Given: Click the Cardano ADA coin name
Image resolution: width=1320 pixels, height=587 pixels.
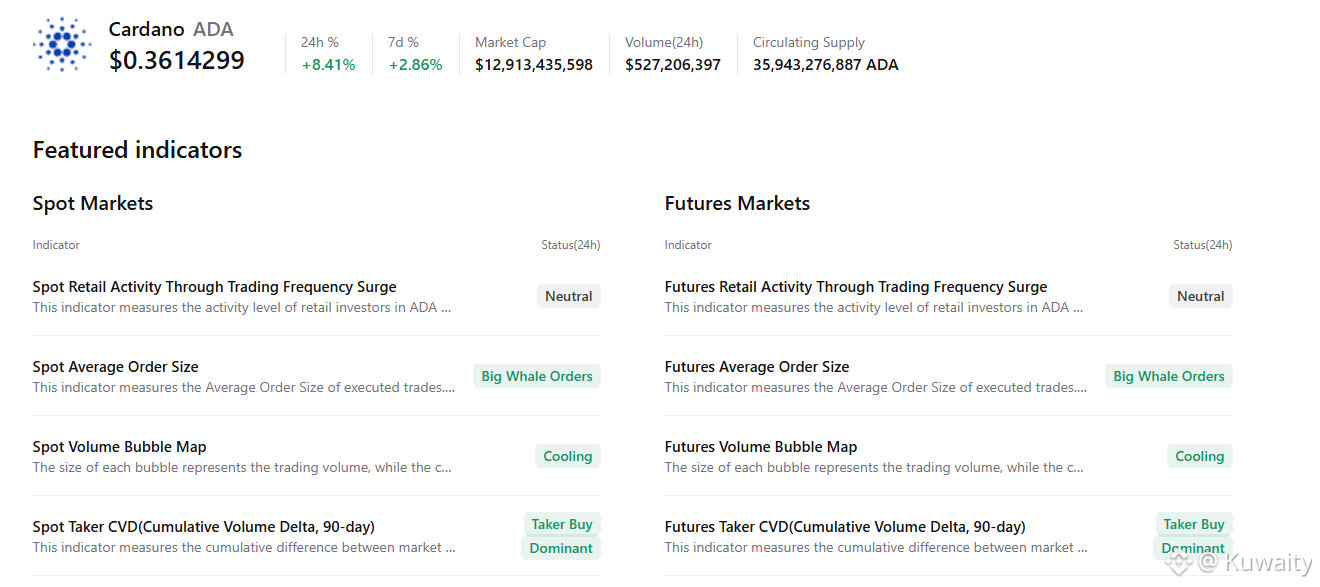Looking at the screenshot, I should tap(170, 30).
